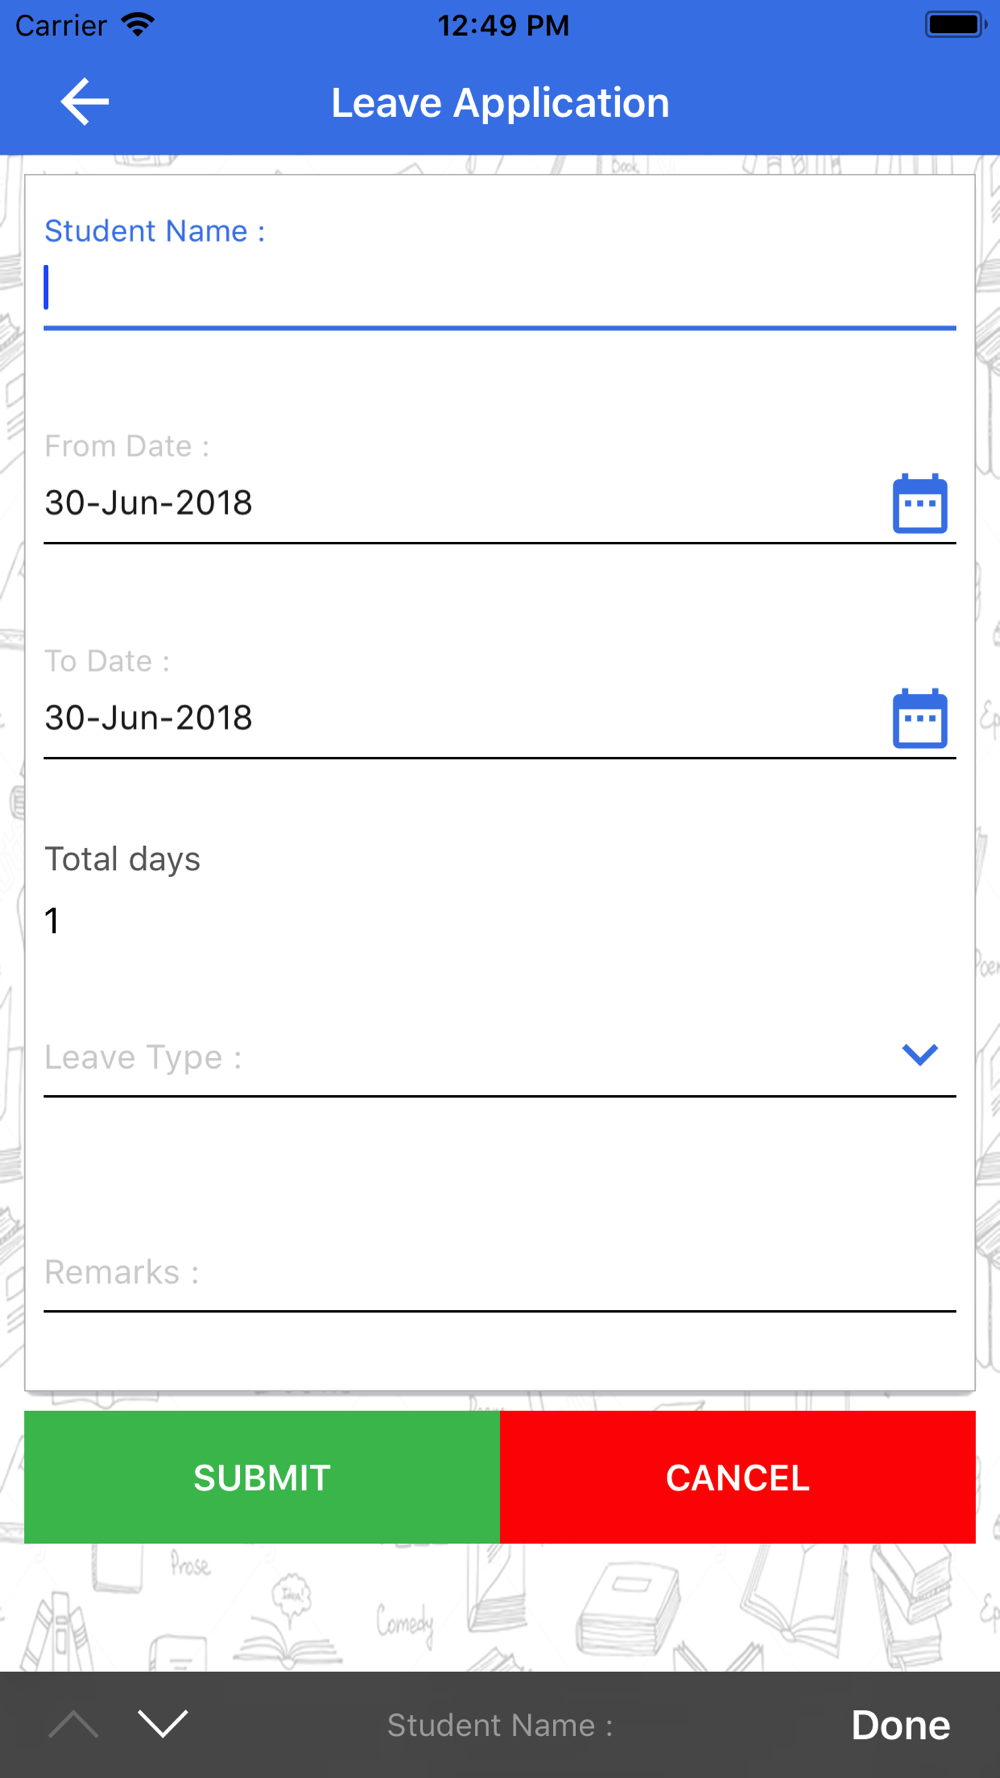Image resolution: width=1000 pixels, height=1778 pixels.
Task: Tap the Student Name toolbar placeholder label
Action: click(x=500, y=1725)
